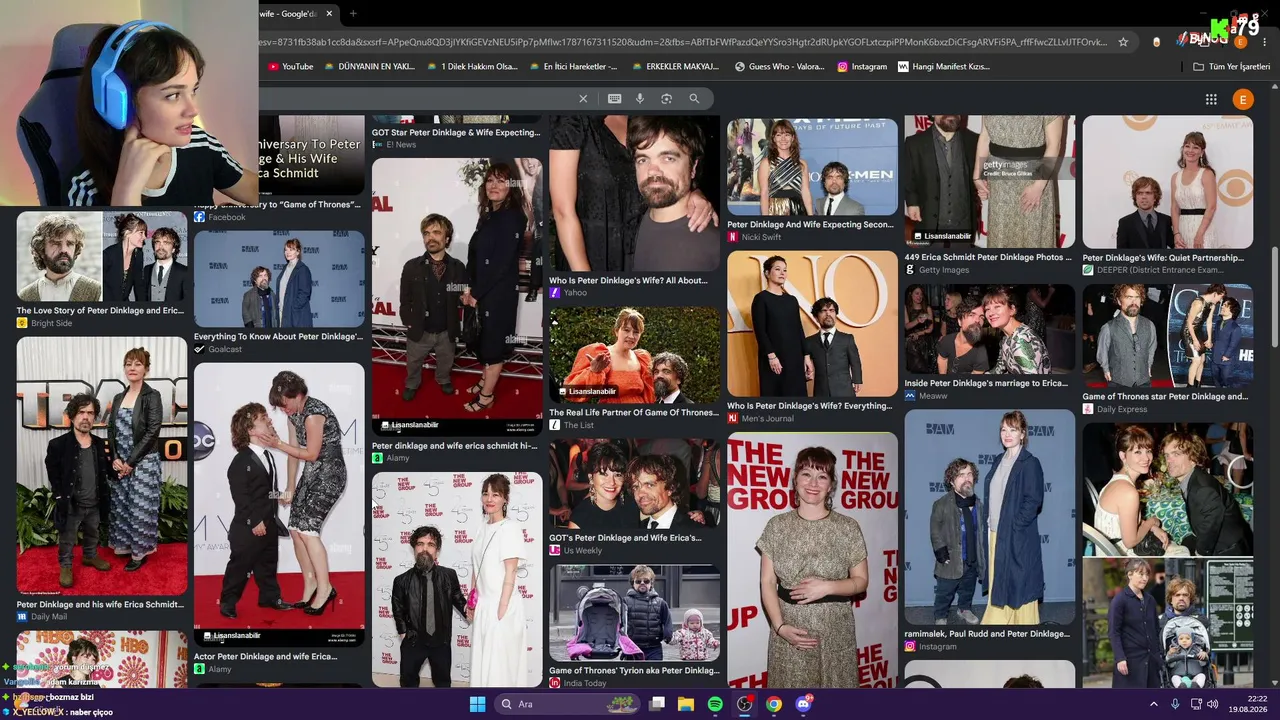The image size is (1280, 720).
Task: Switch to Google Chrome on the taskbar
Action: pyautogui.click(x=774, y=704)
